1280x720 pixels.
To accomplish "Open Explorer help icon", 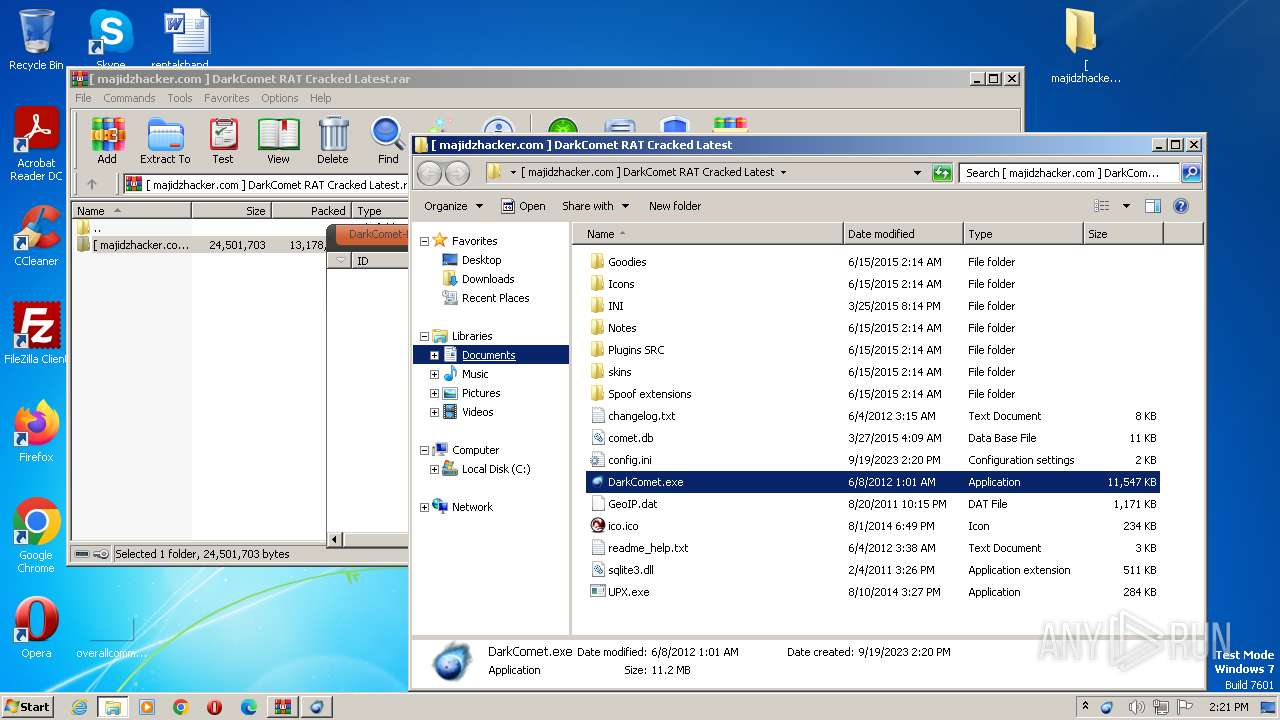I will click(x=1180, y=206).
